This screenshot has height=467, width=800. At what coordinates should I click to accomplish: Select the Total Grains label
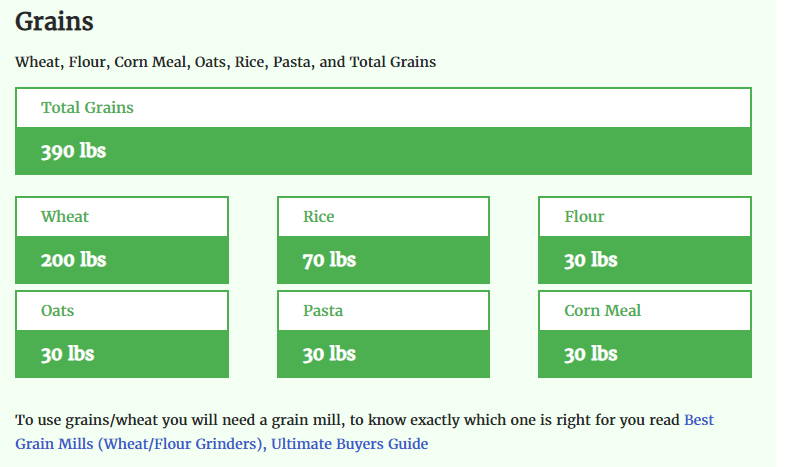coord(87,108)
